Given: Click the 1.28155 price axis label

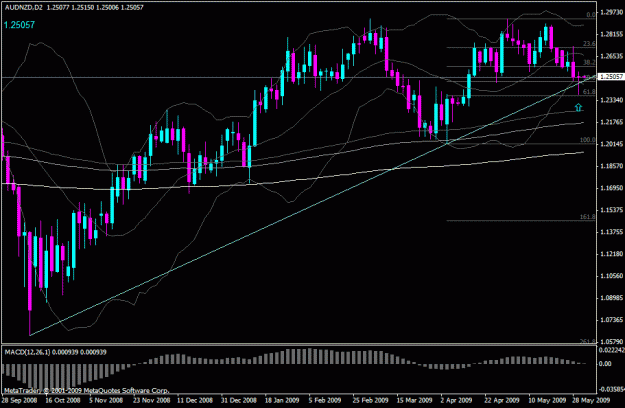Looking at the screenshot, I should pos(611,34).
